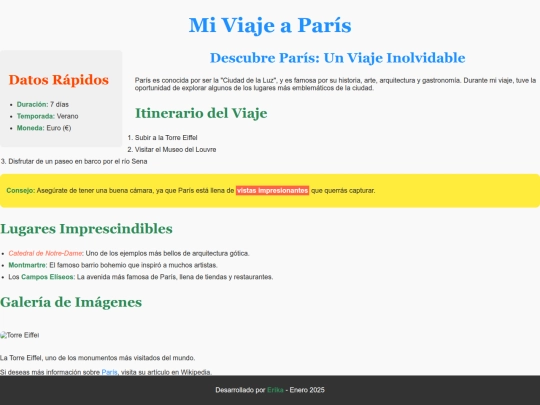The width and height of the screenshot is (540, 405).
Task: Click the Erika link in footer
Action: click(275, 390)
